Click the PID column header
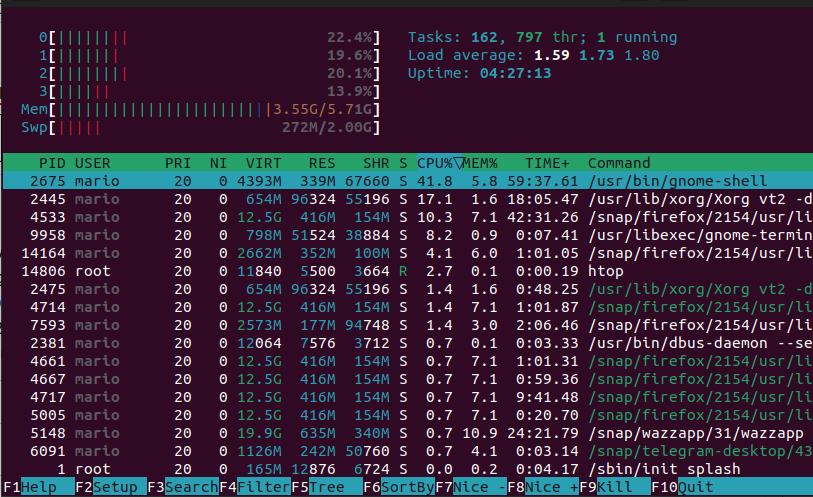This screenshot has height=497, width=813. click(52, 163)
